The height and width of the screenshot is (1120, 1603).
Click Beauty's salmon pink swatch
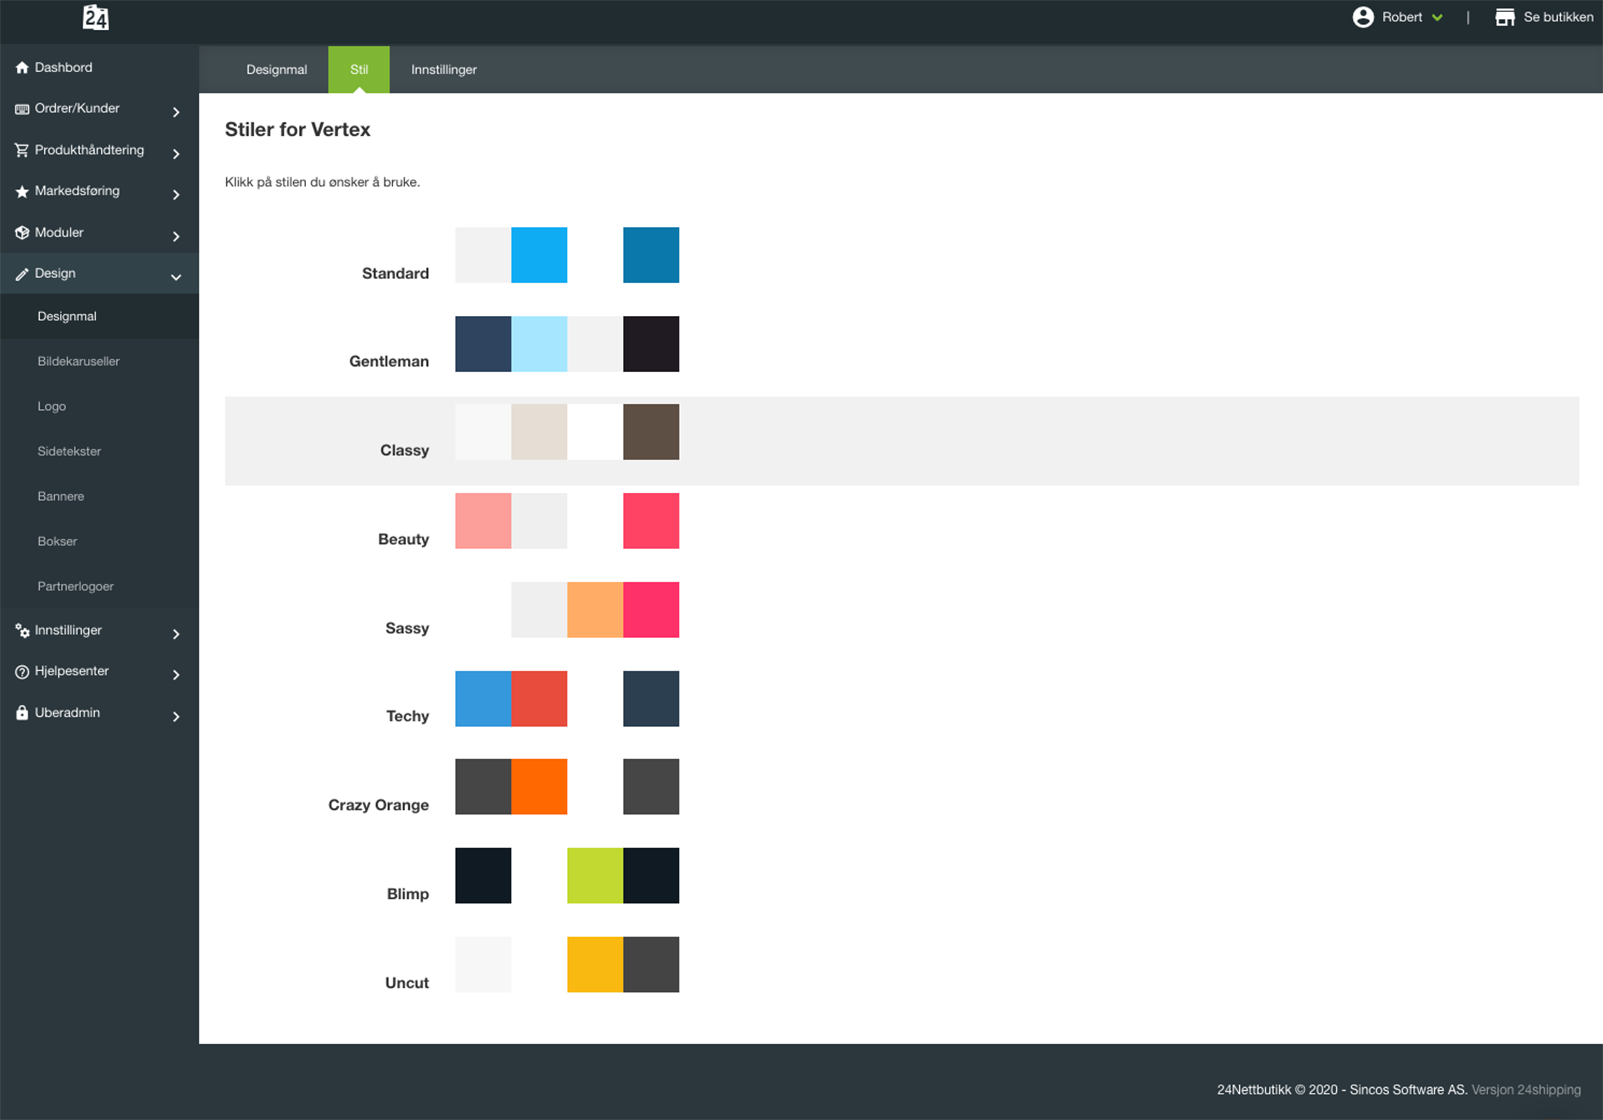[483, 521]
